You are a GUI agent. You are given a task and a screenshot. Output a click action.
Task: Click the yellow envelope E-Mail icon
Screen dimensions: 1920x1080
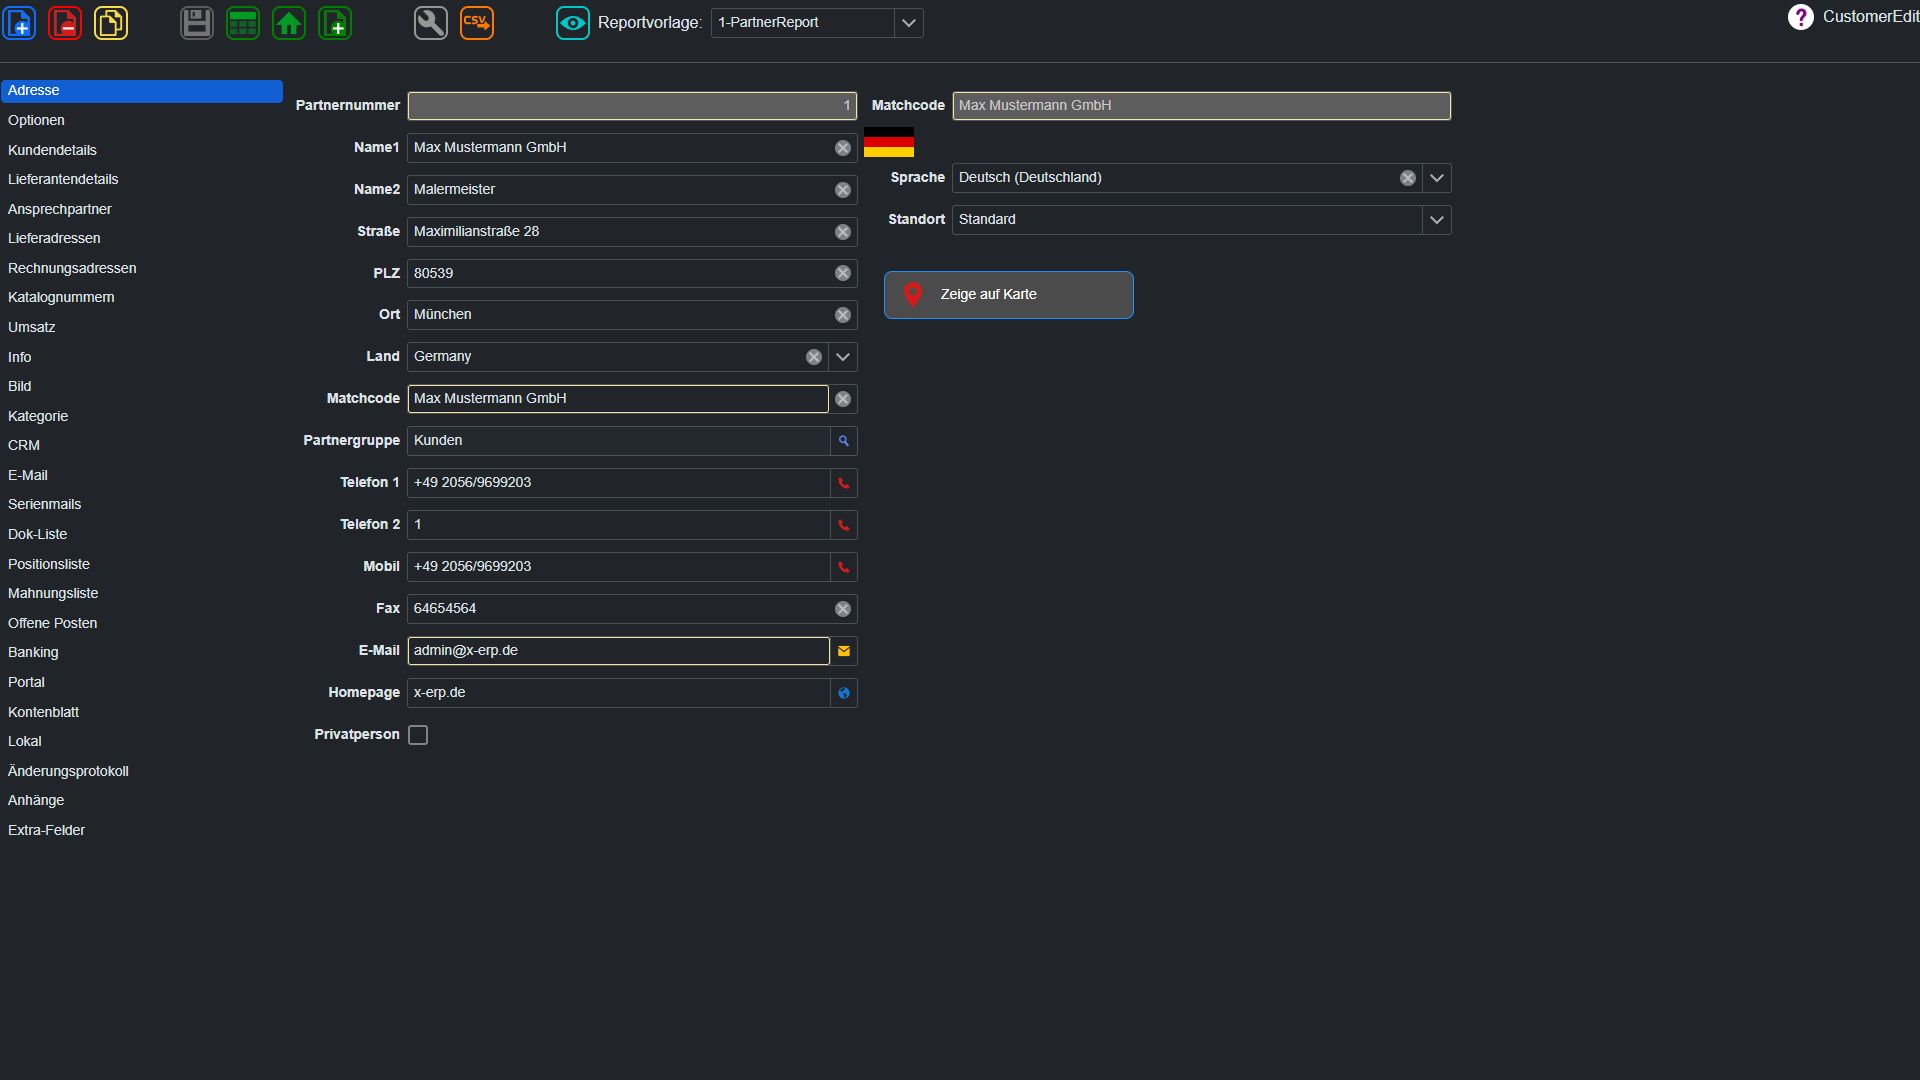(x=844, y=651)
